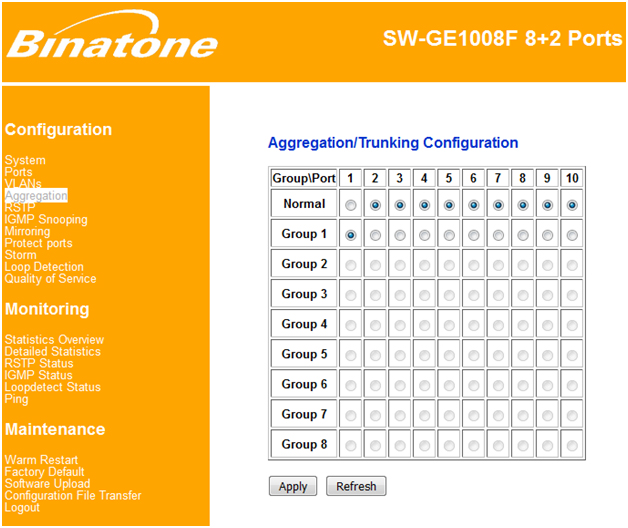Image resolution: width=628 pixels, height=528 pixels.
Task: Navigate to Mirroring settings
Action: (x=27, y=232)
